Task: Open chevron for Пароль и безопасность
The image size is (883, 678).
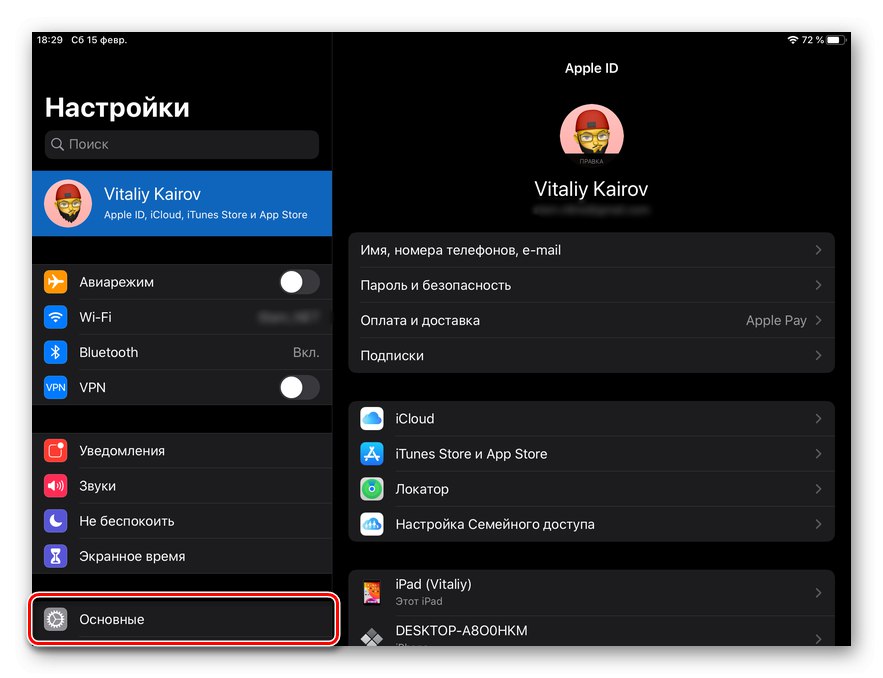Action: coord(818,285)
